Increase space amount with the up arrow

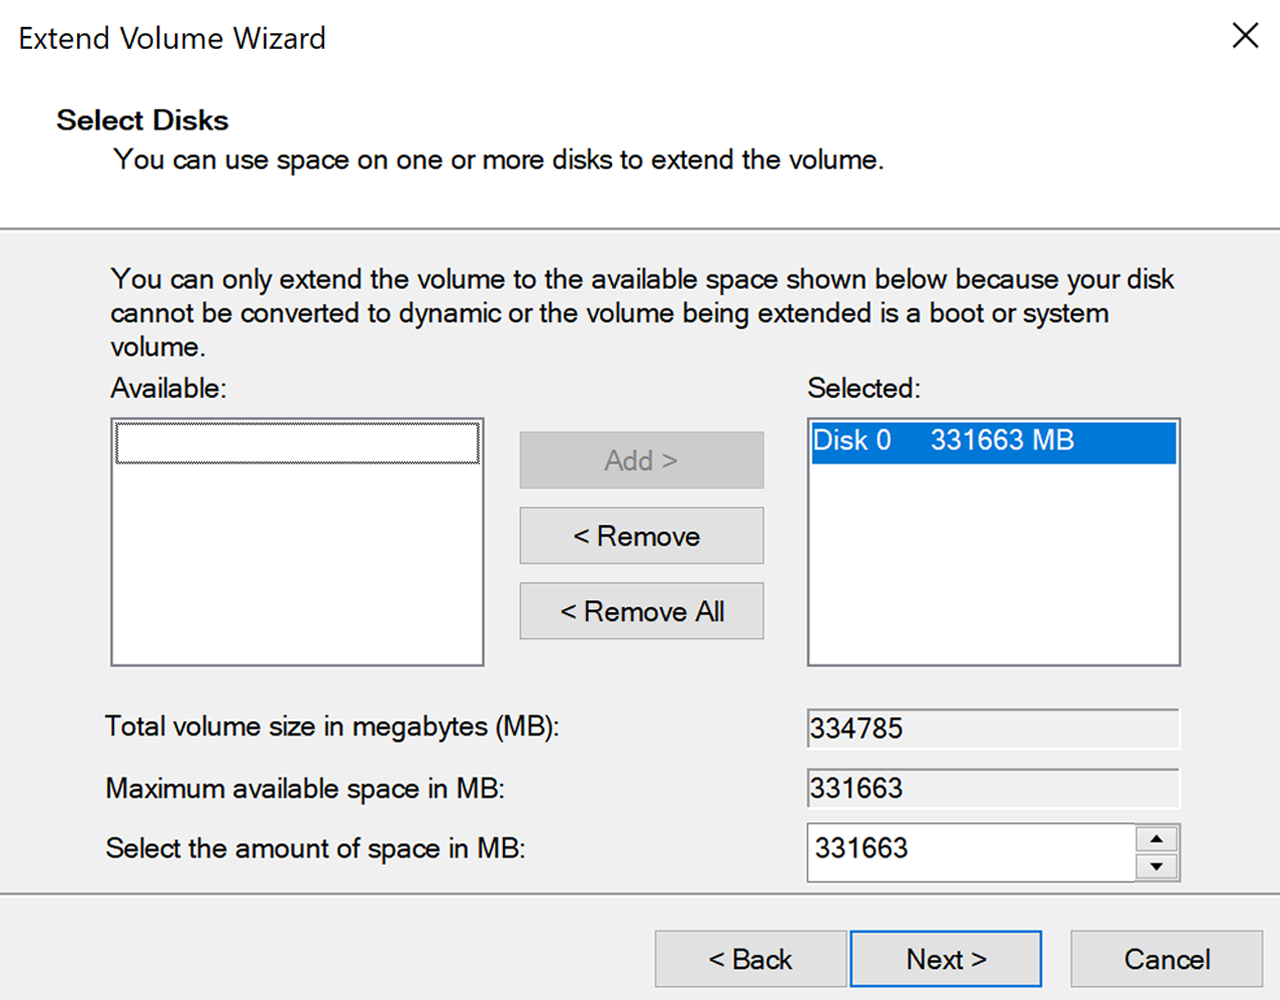coord(1157,839)
